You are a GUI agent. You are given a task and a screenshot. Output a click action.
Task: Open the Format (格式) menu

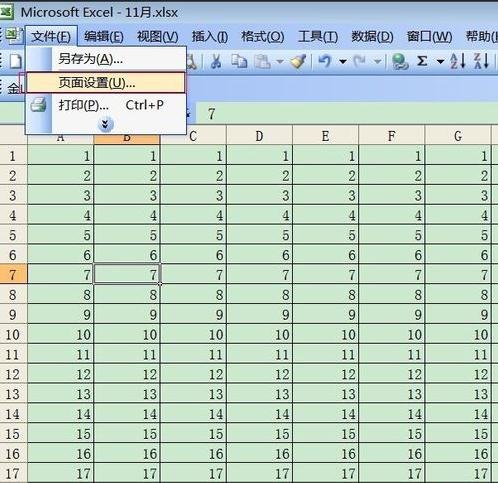[x=263, y=36]
